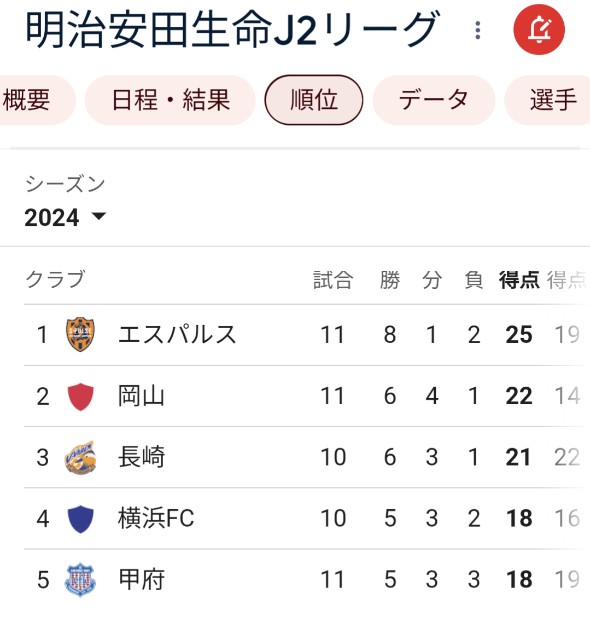Click the S-Pulse orange club crest
This screenshot has width=590, height=640.
(x=80, y=334)
